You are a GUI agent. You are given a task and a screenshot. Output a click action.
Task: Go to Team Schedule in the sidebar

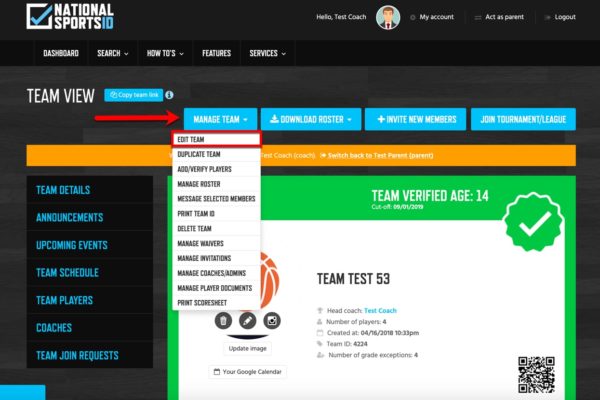pos(67,272)
